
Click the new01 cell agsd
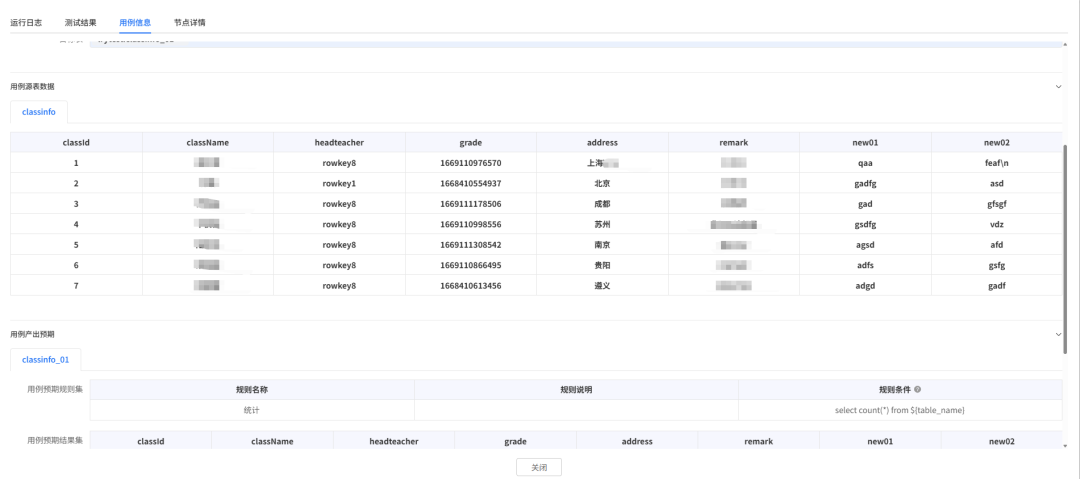click(x=865, y=245)
